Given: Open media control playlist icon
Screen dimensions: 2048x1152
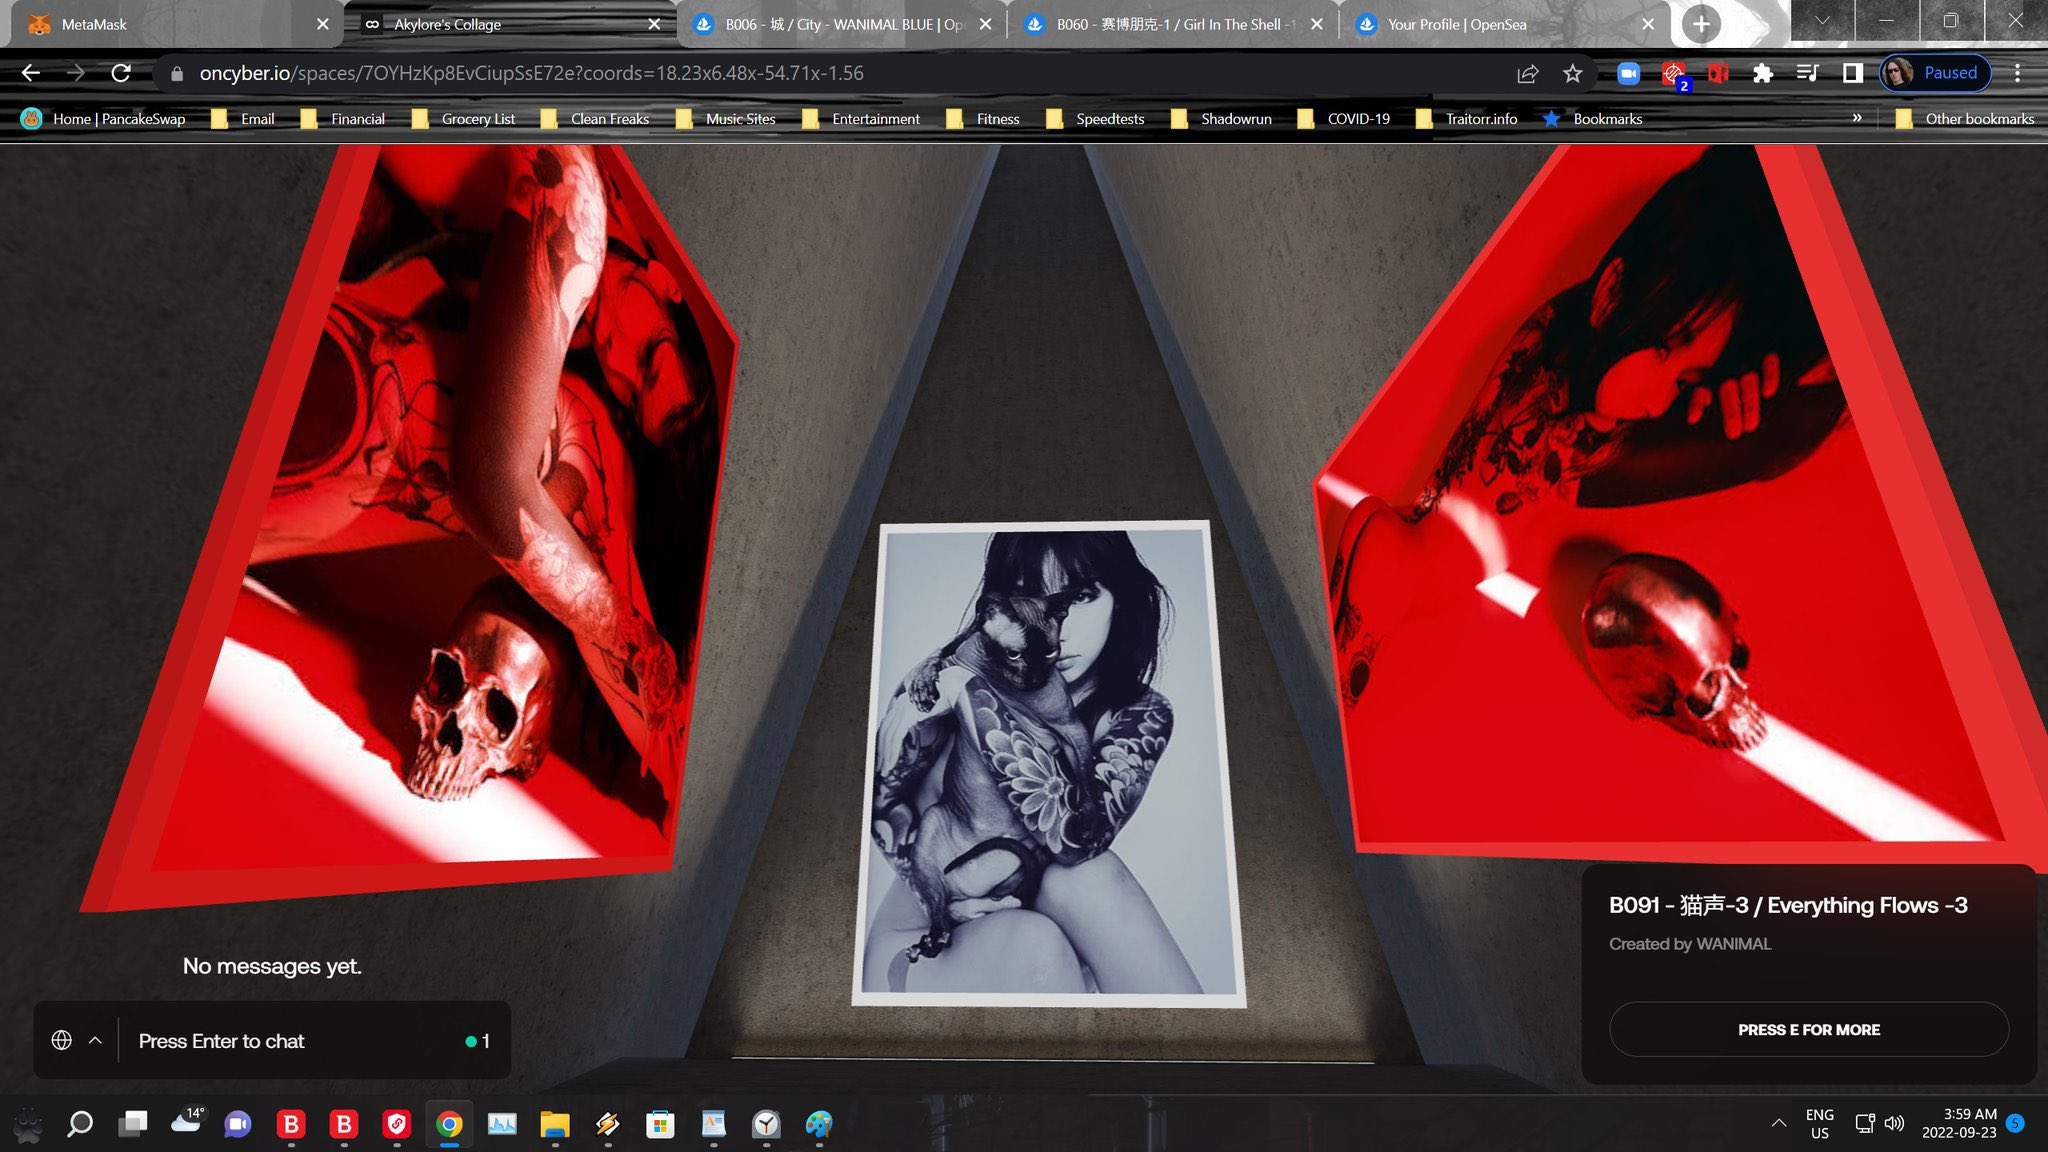Looking at the screenshot, I should coord(1807,73).
